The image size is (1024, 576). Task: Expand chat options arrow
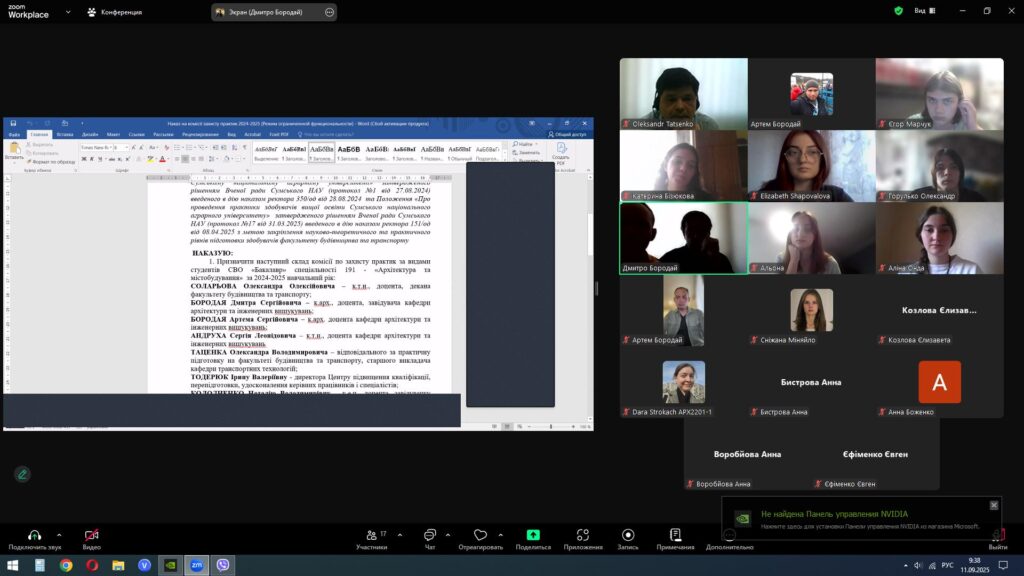(448, 536)
